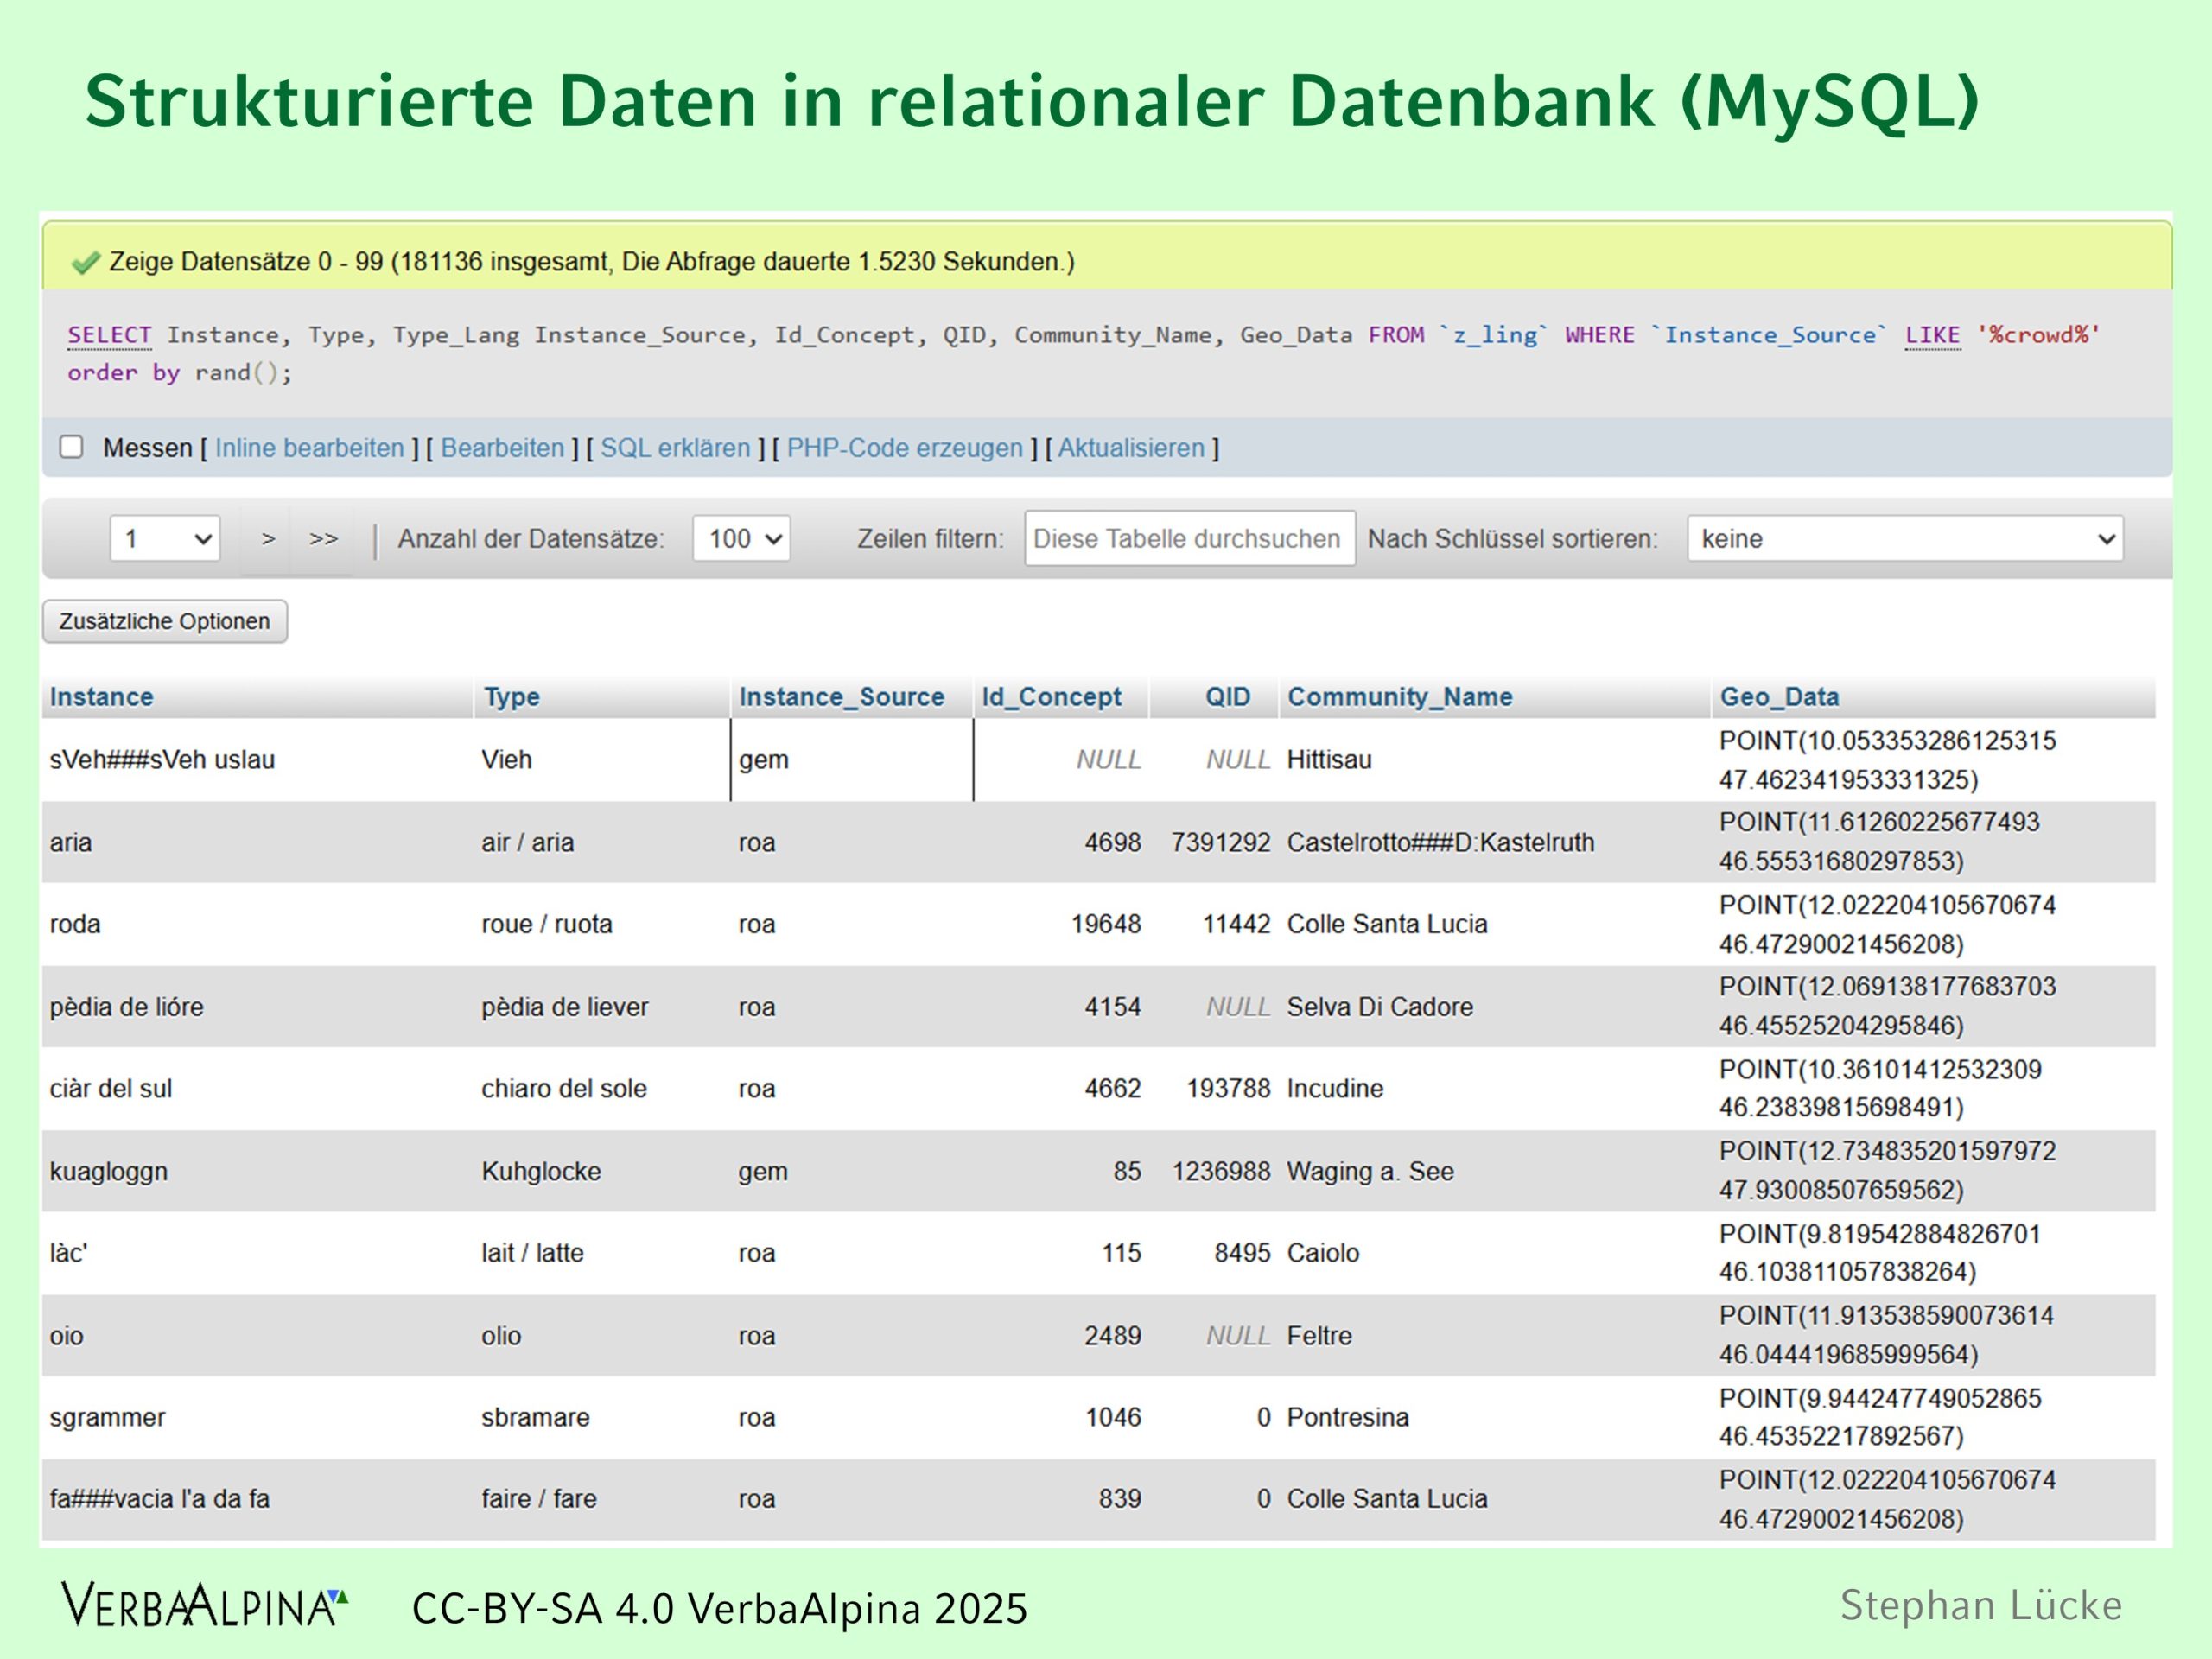Select the 'sgrammer' instance cell

pos(257,1417)
